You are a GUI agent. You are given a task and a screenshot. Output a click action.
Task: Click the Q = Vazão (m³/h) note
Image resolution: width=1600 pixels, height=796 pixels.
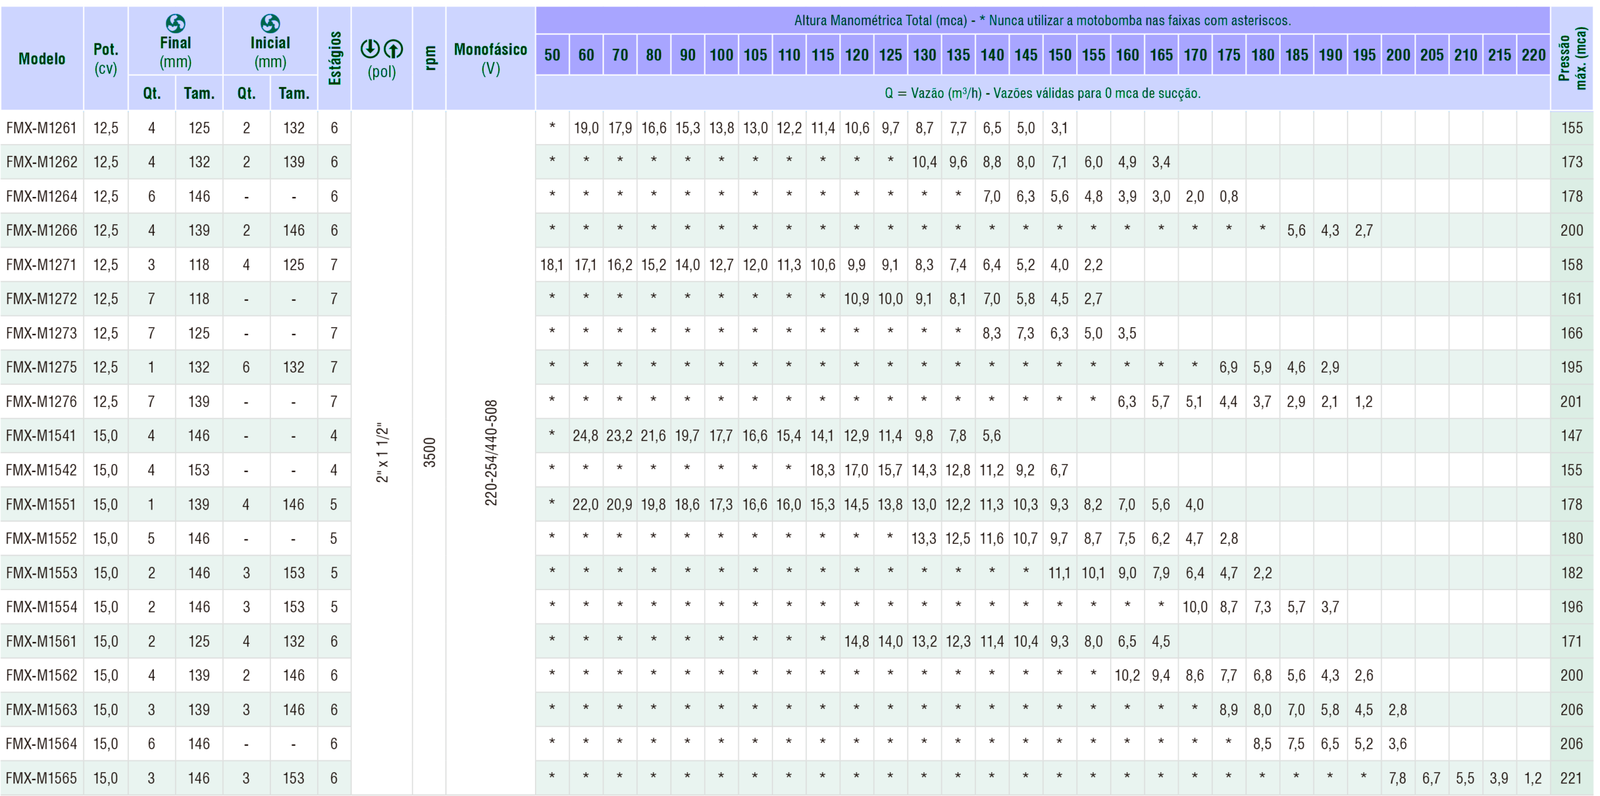1042,93
